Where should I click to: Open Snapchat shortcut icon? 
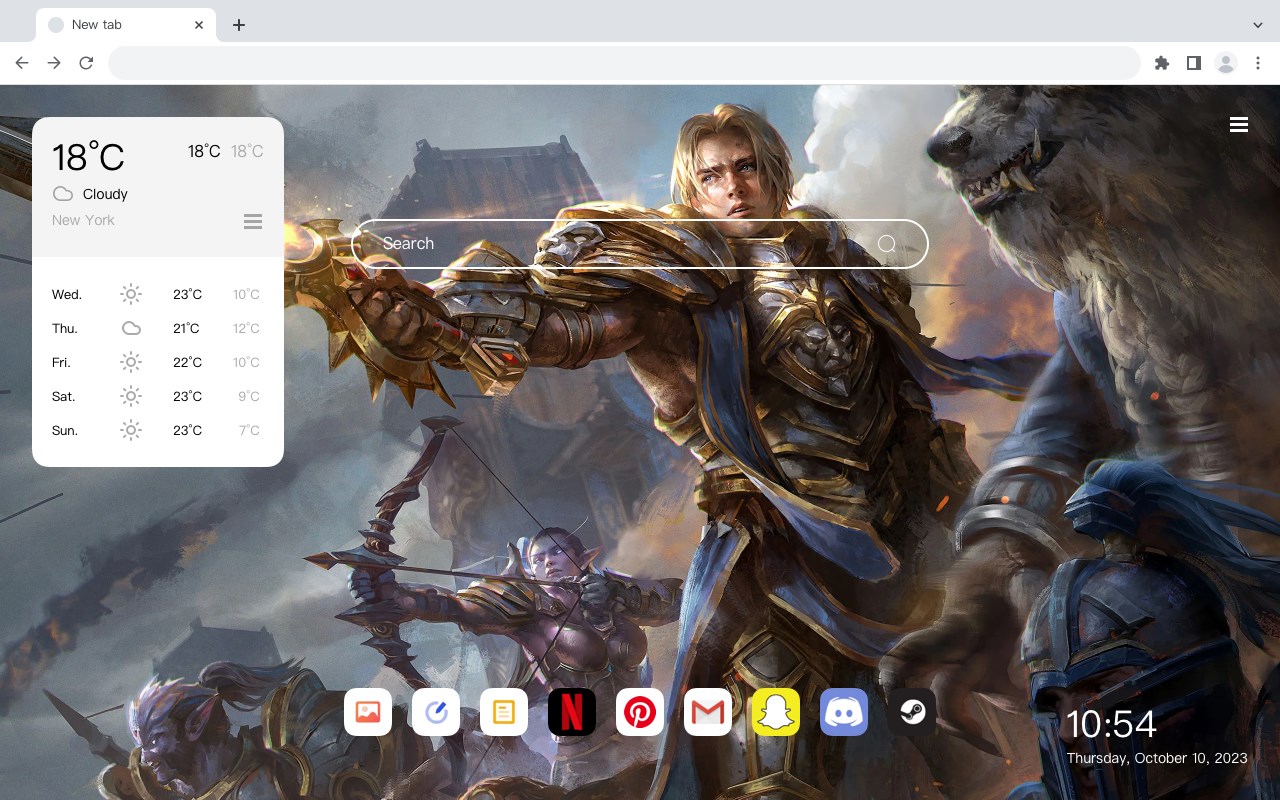(x=776, y=712)
